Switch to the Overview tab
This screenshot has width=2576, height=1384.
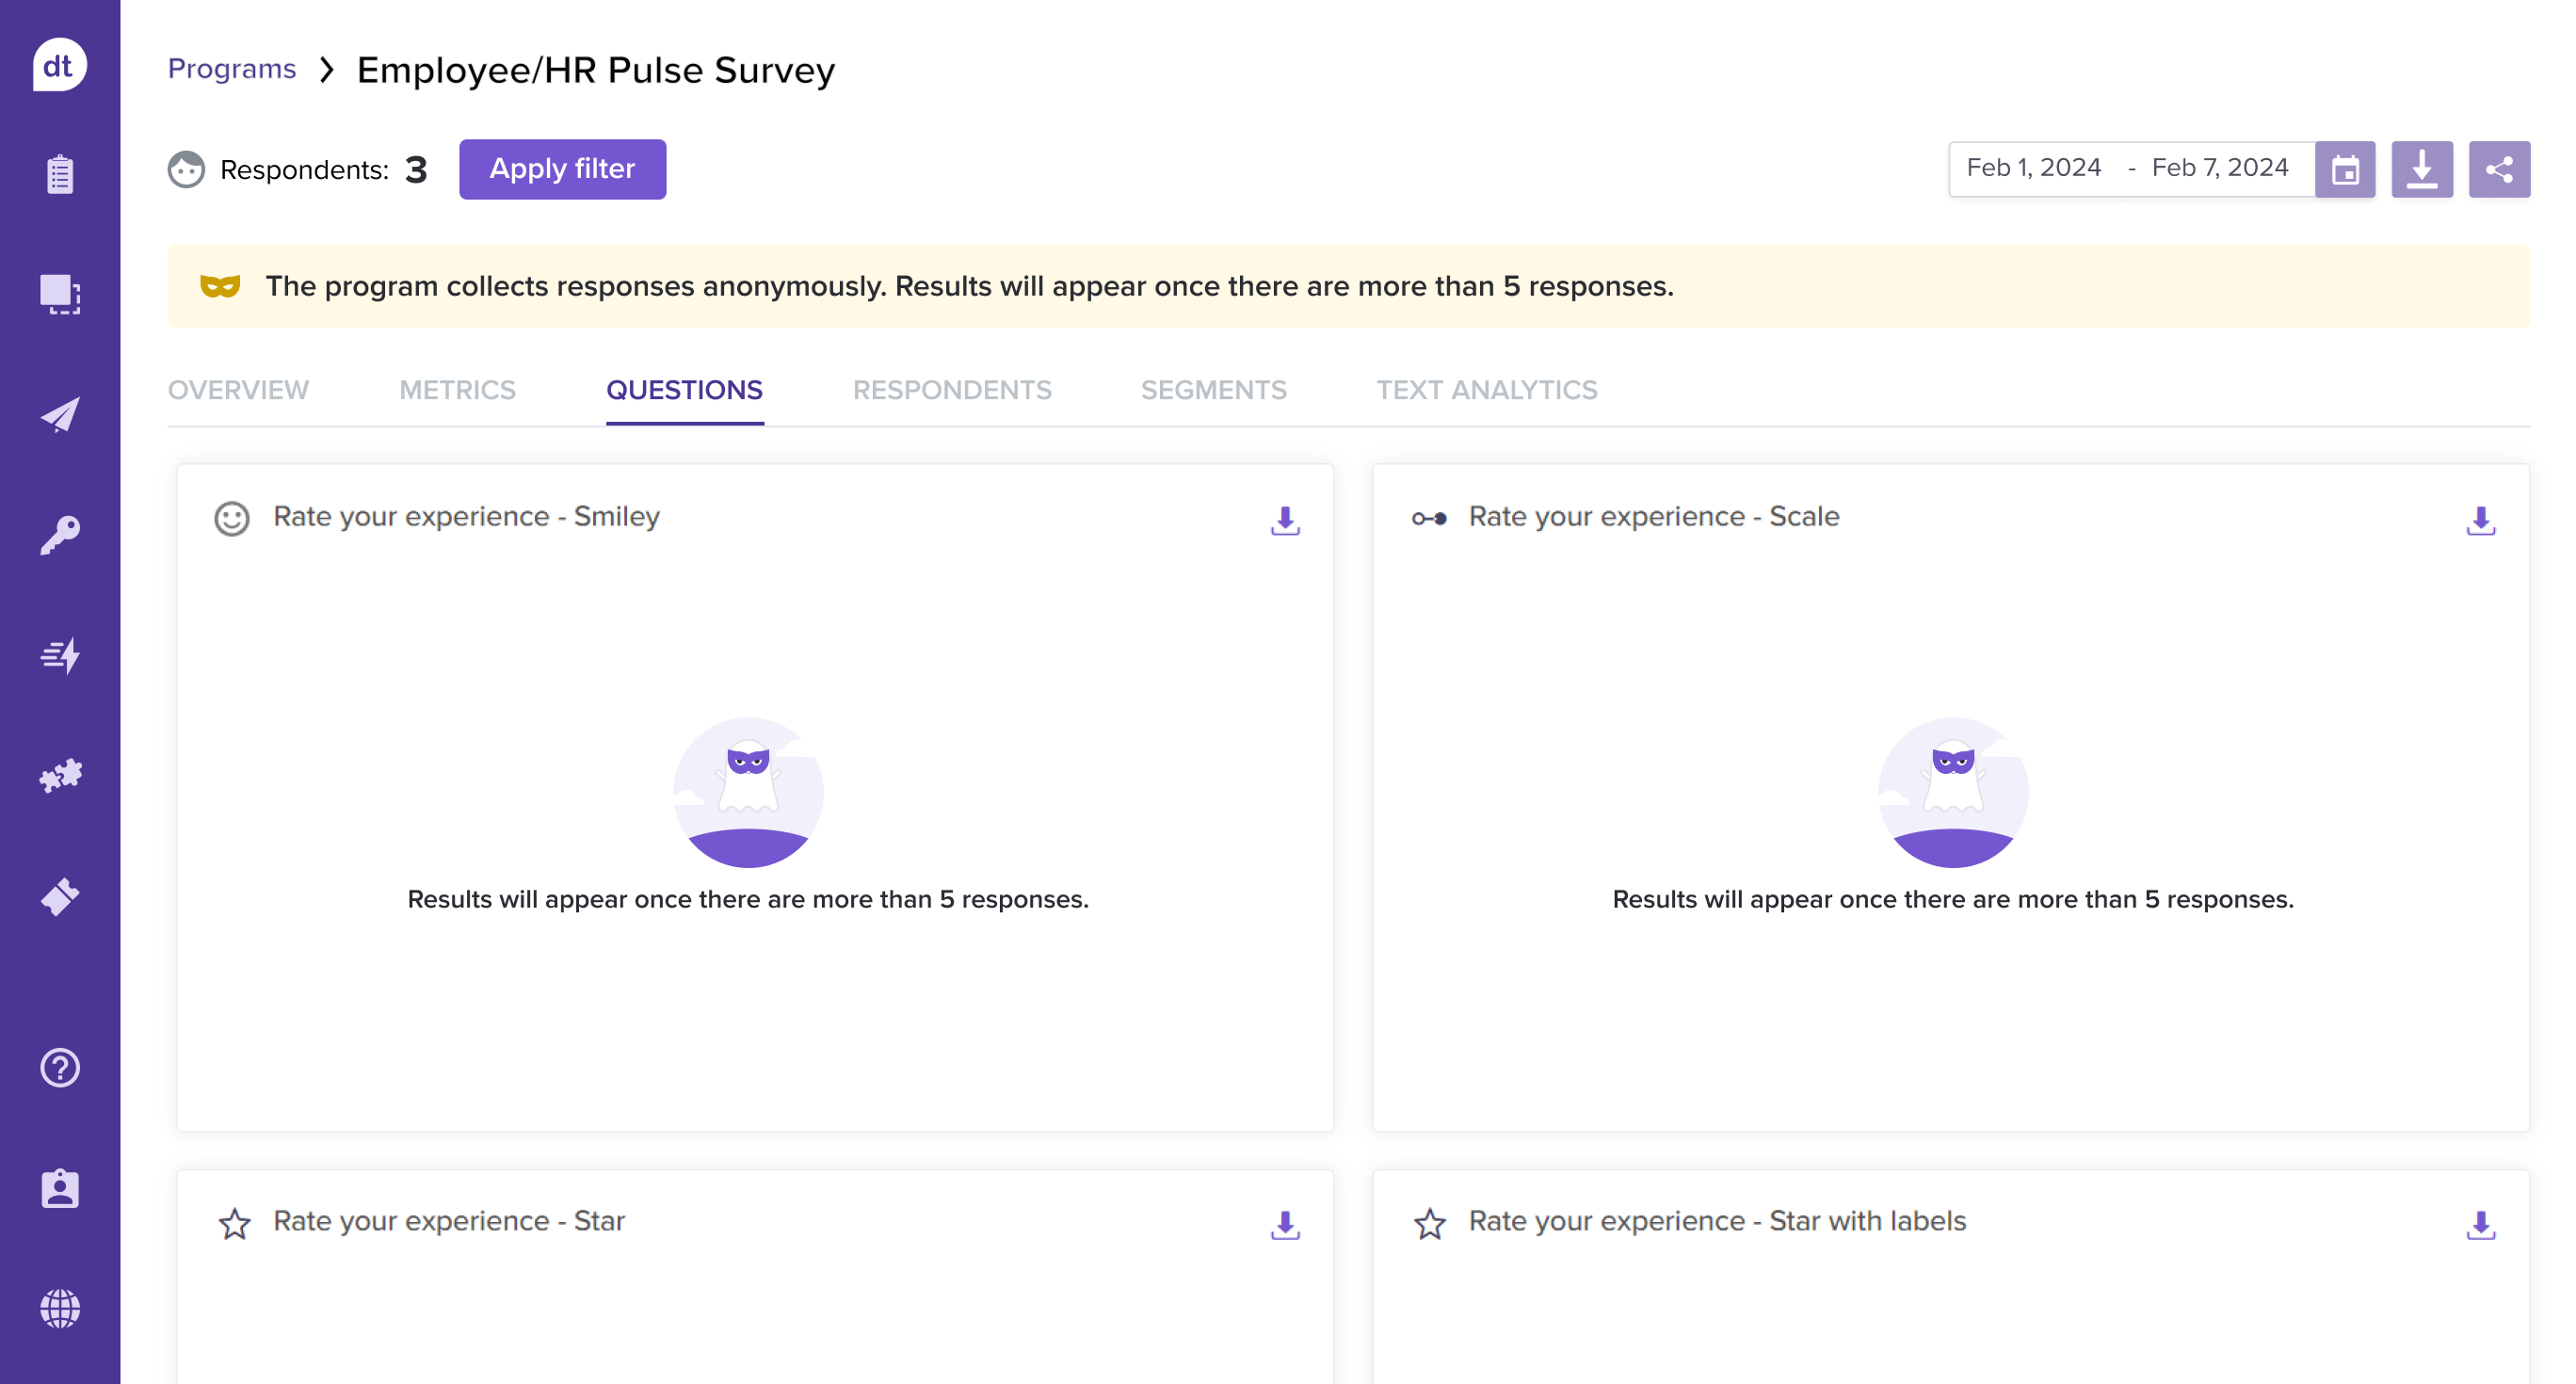[238, 390]
